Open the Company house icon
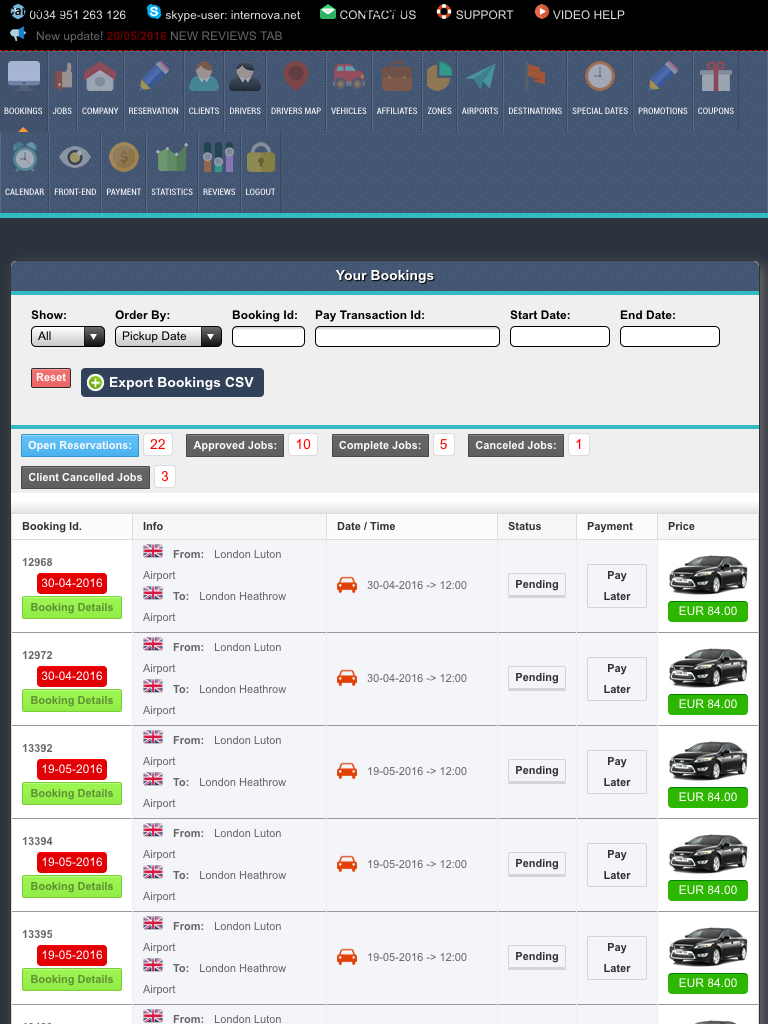The height and width of the screenshot is (1024, 768). coord(100,76)
